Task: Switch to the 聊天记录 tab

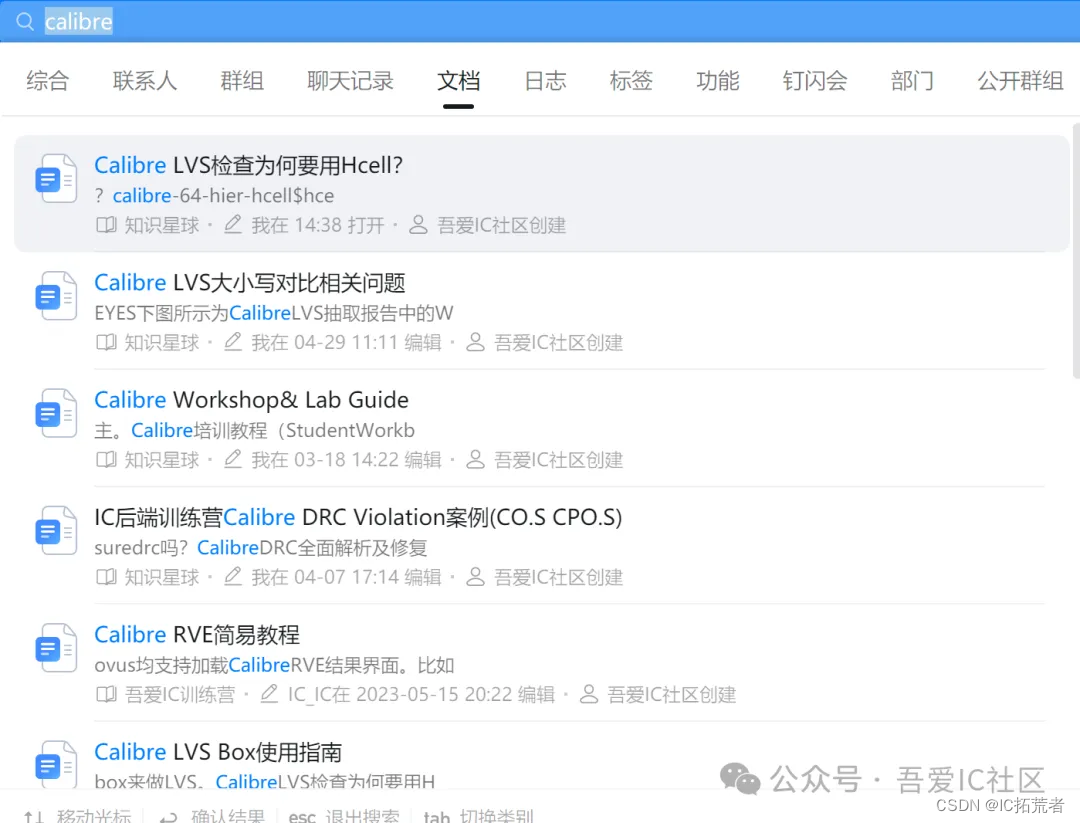Action: tap(351, 81)
